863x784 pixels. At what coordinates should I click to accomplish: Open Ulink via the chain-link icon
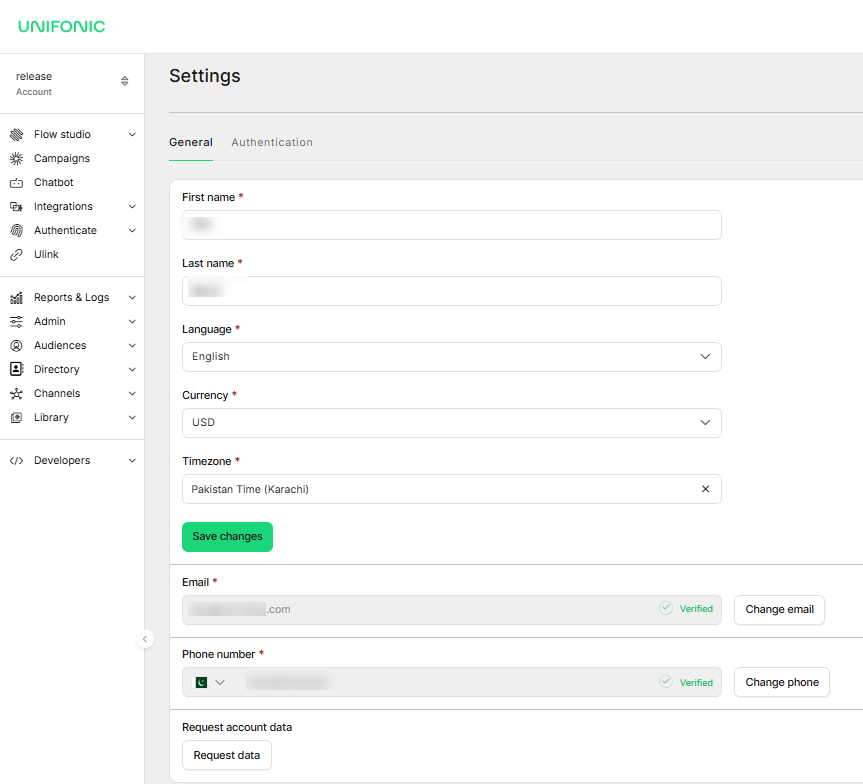[17, 254]
